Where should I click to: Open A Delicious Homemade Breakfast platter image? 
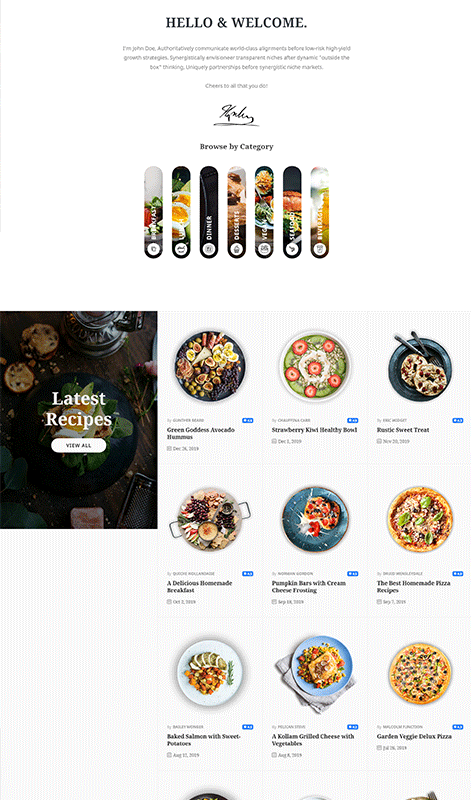(210, 519)
